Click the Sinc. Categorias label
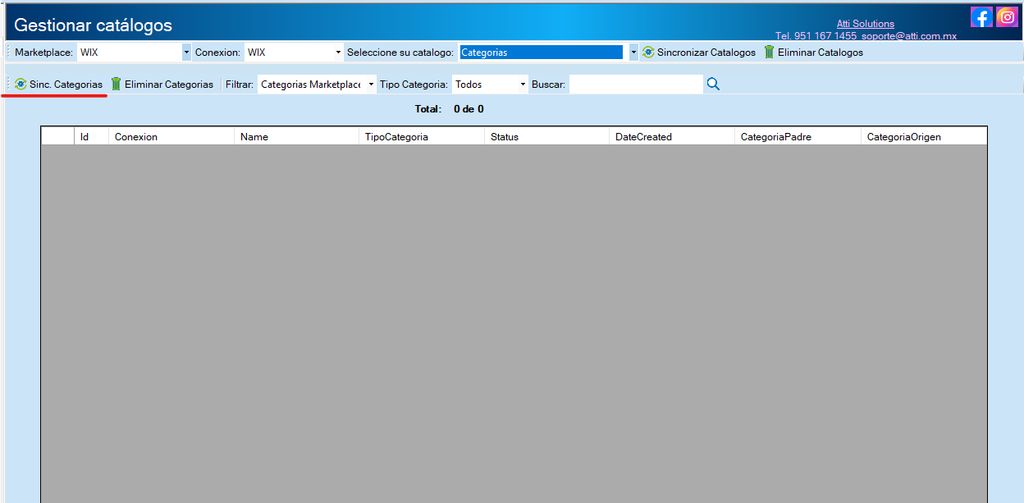The image size is (1024, 503). click(x=66, y=84)
